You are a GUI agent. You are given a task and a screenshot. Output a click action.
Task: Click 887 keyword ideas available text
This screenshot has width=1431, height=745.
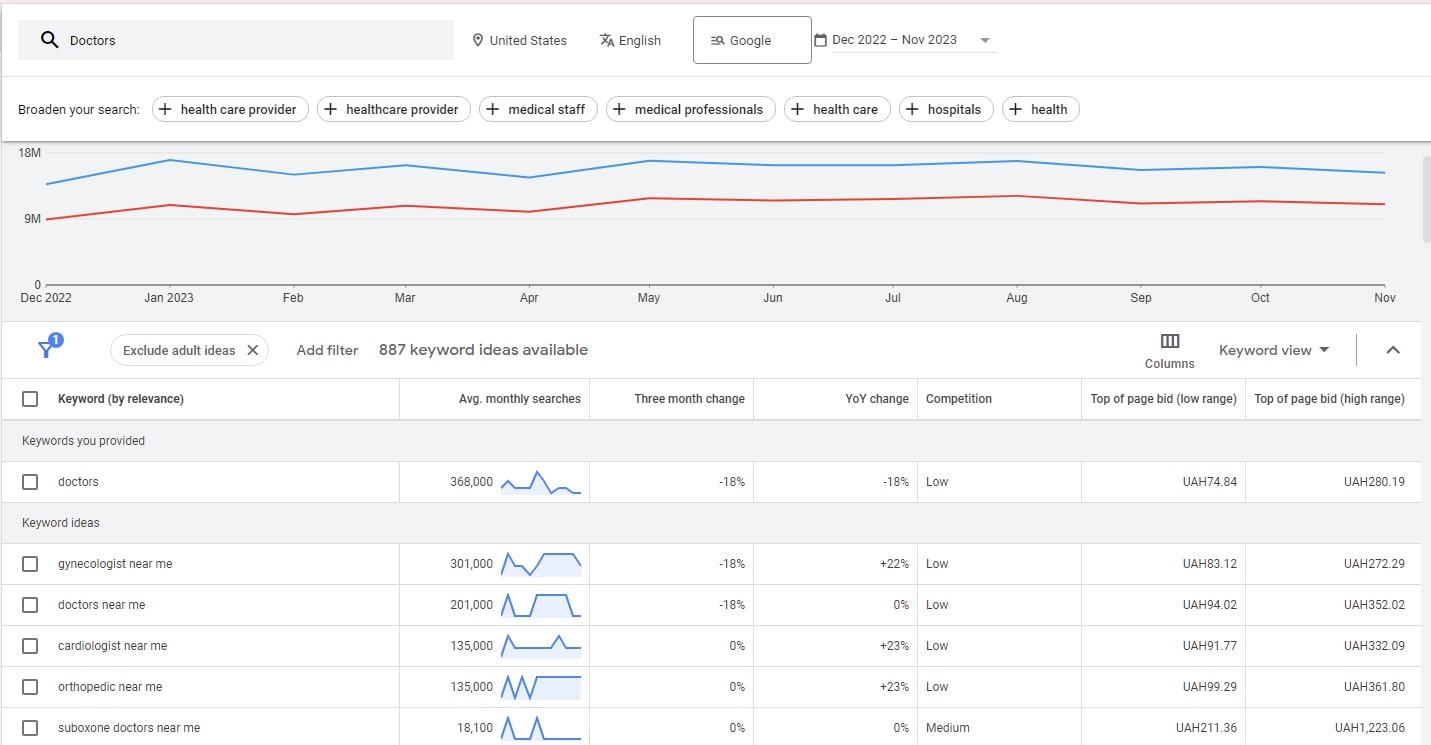[x=483, y=350]
